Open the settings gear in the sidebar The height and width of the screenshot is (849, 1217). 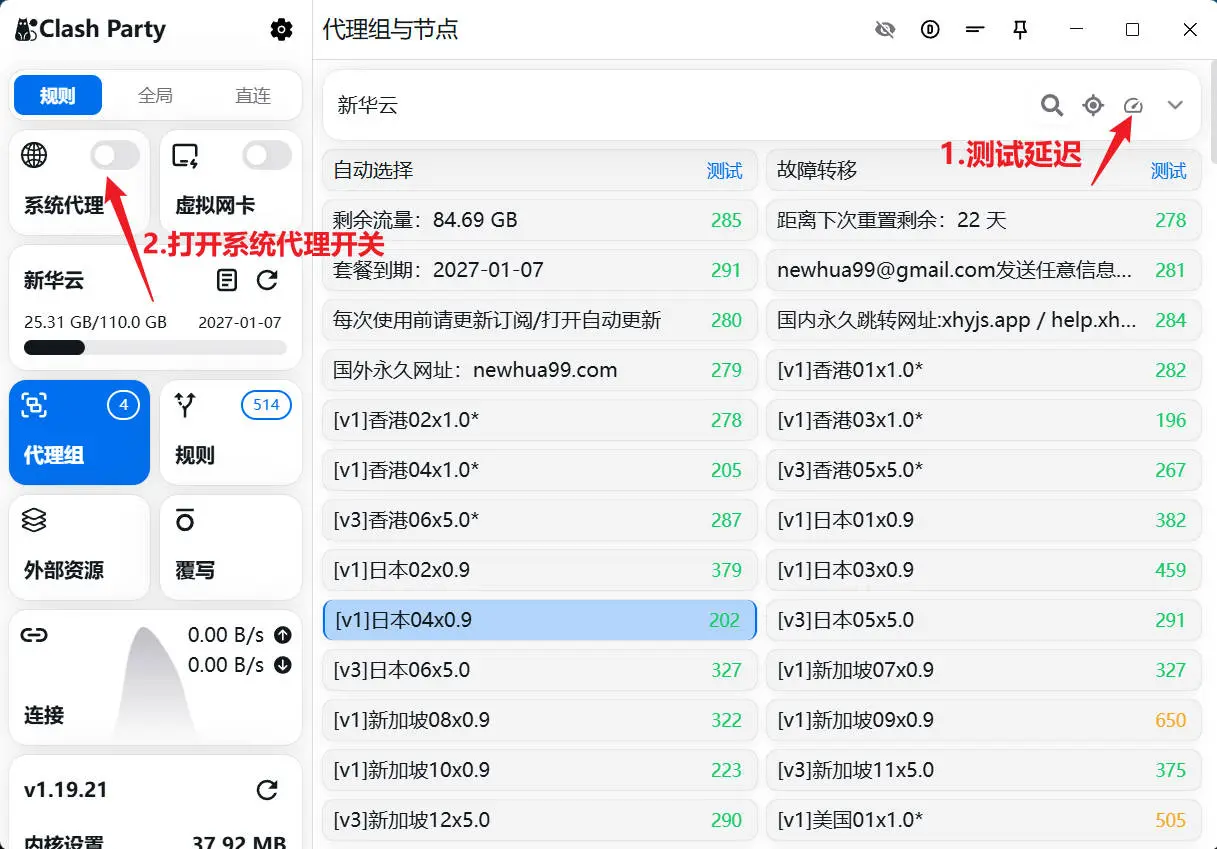(x=281, y=30)
